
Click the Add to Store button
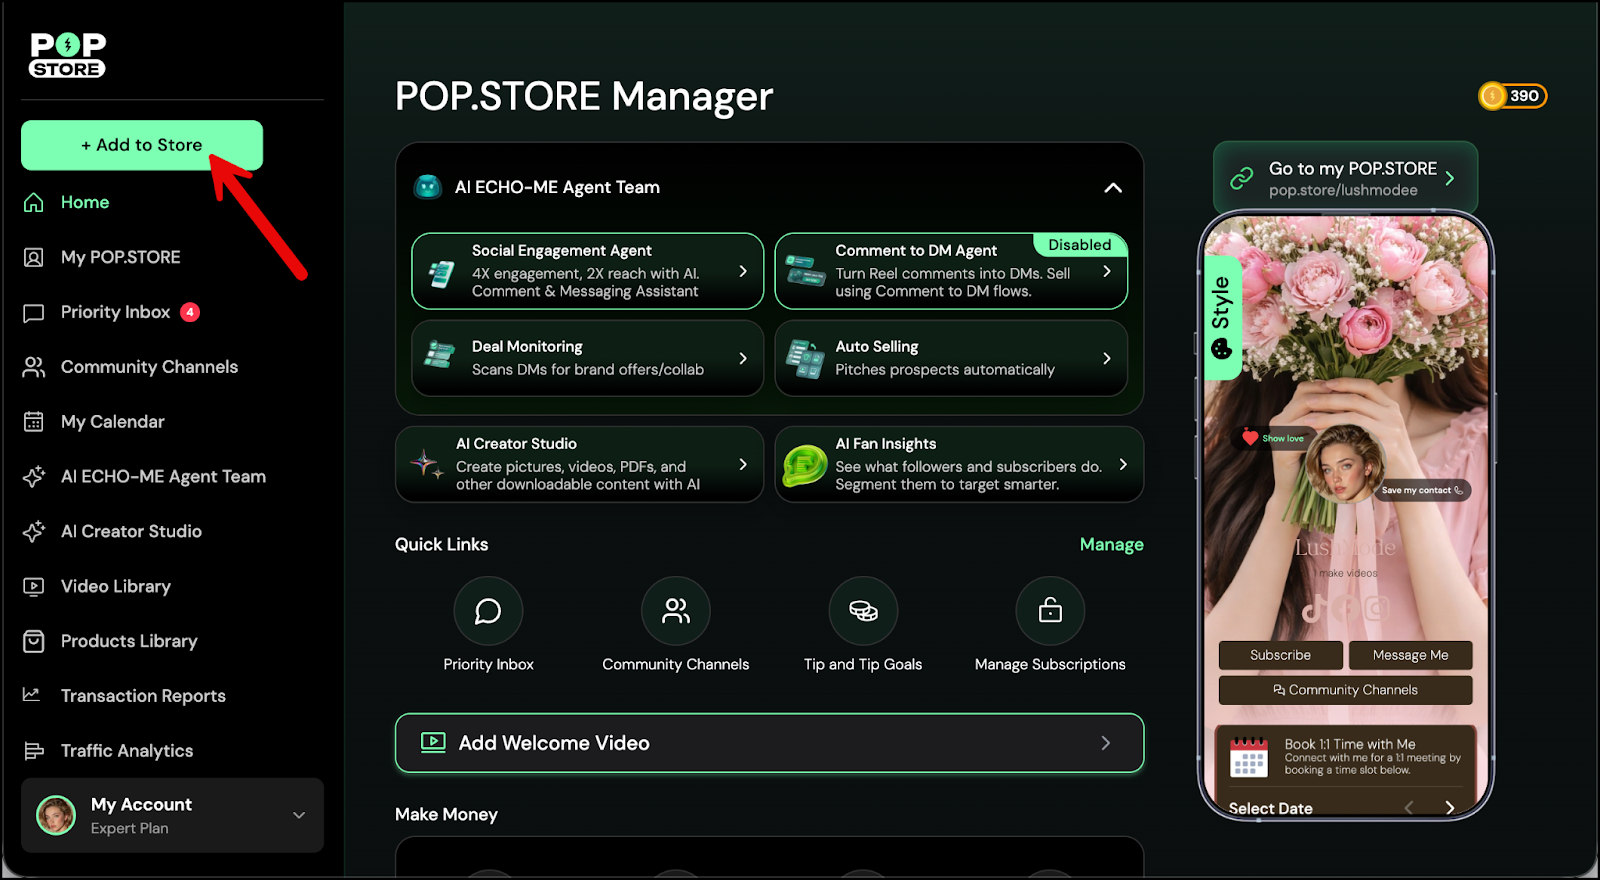[x=142, y=145]
